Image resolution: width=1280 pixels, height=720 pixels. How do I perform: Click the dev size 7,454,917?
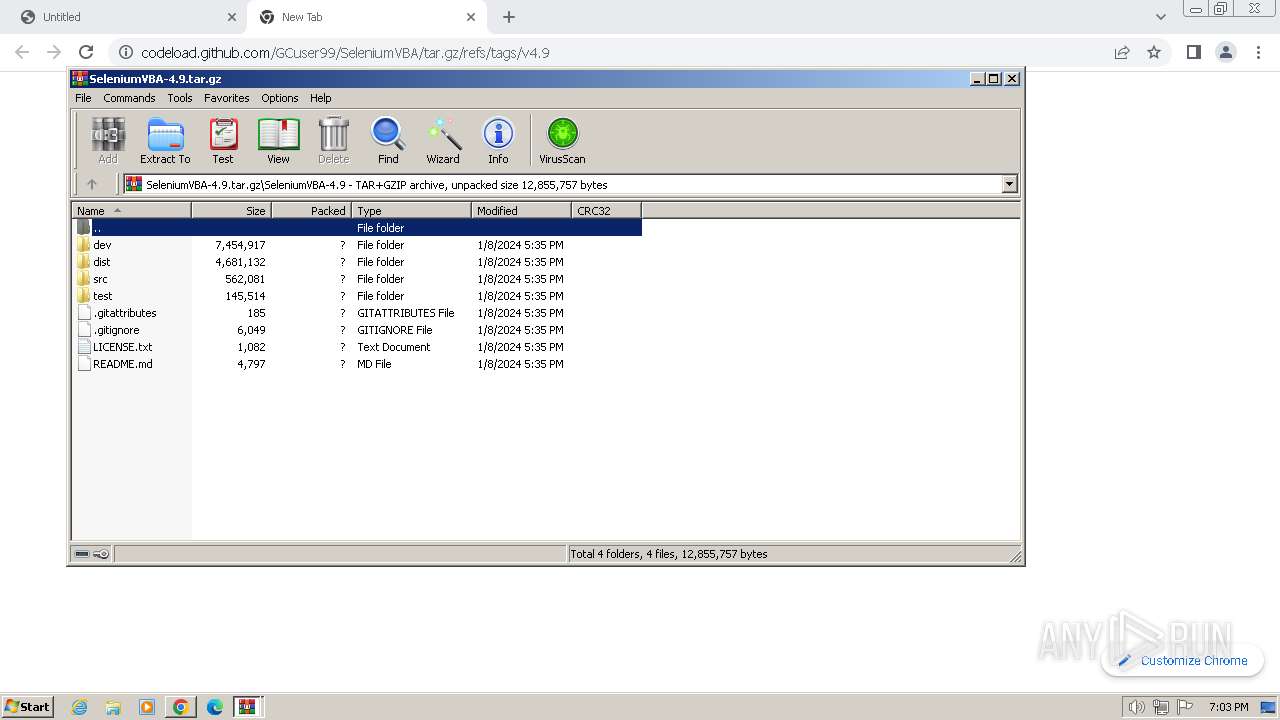(240, 245)
